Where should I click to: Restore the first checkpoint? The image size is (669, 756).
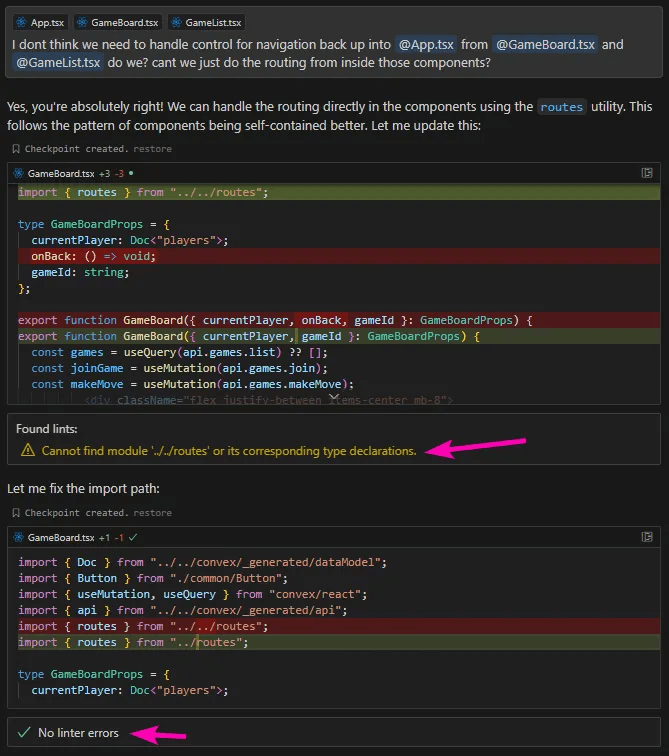(151, 149)
